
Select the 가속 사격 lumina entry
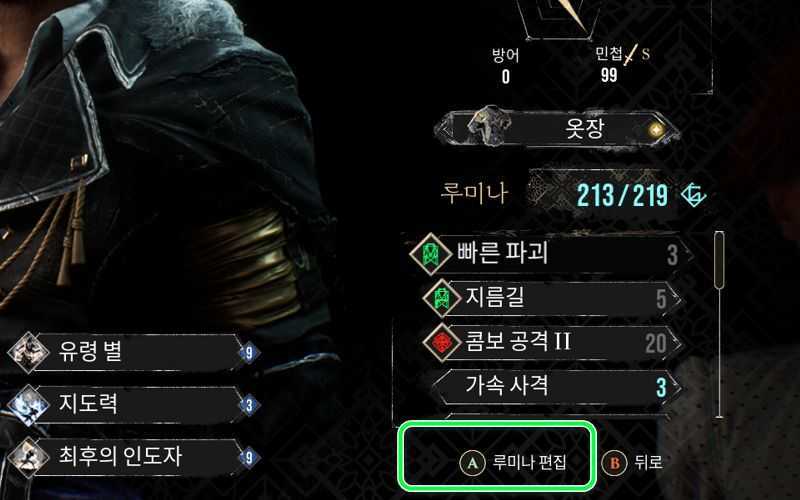pyautogui.click(x=557, y=386)
